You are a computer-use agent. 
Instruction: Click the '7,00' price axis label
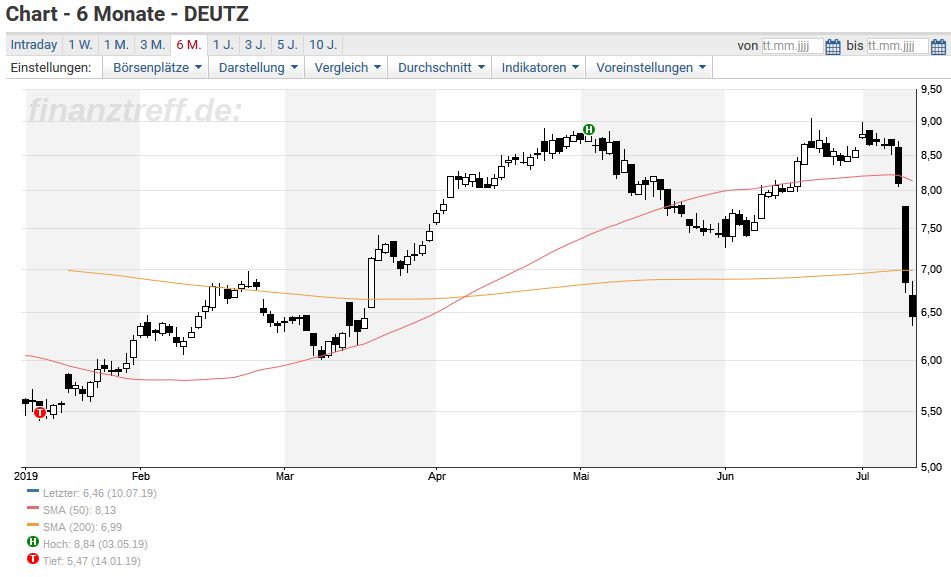932,269
